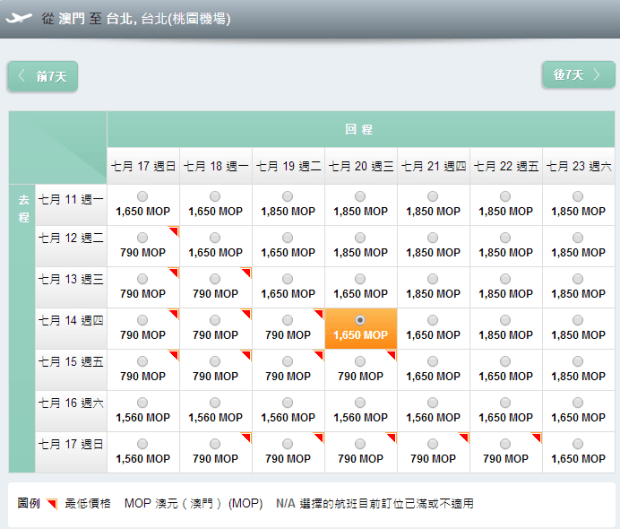Select depart 七月 16, return 七月 23 fare
This screenshot has width=620, height=529.
click(x=578, y=403)
